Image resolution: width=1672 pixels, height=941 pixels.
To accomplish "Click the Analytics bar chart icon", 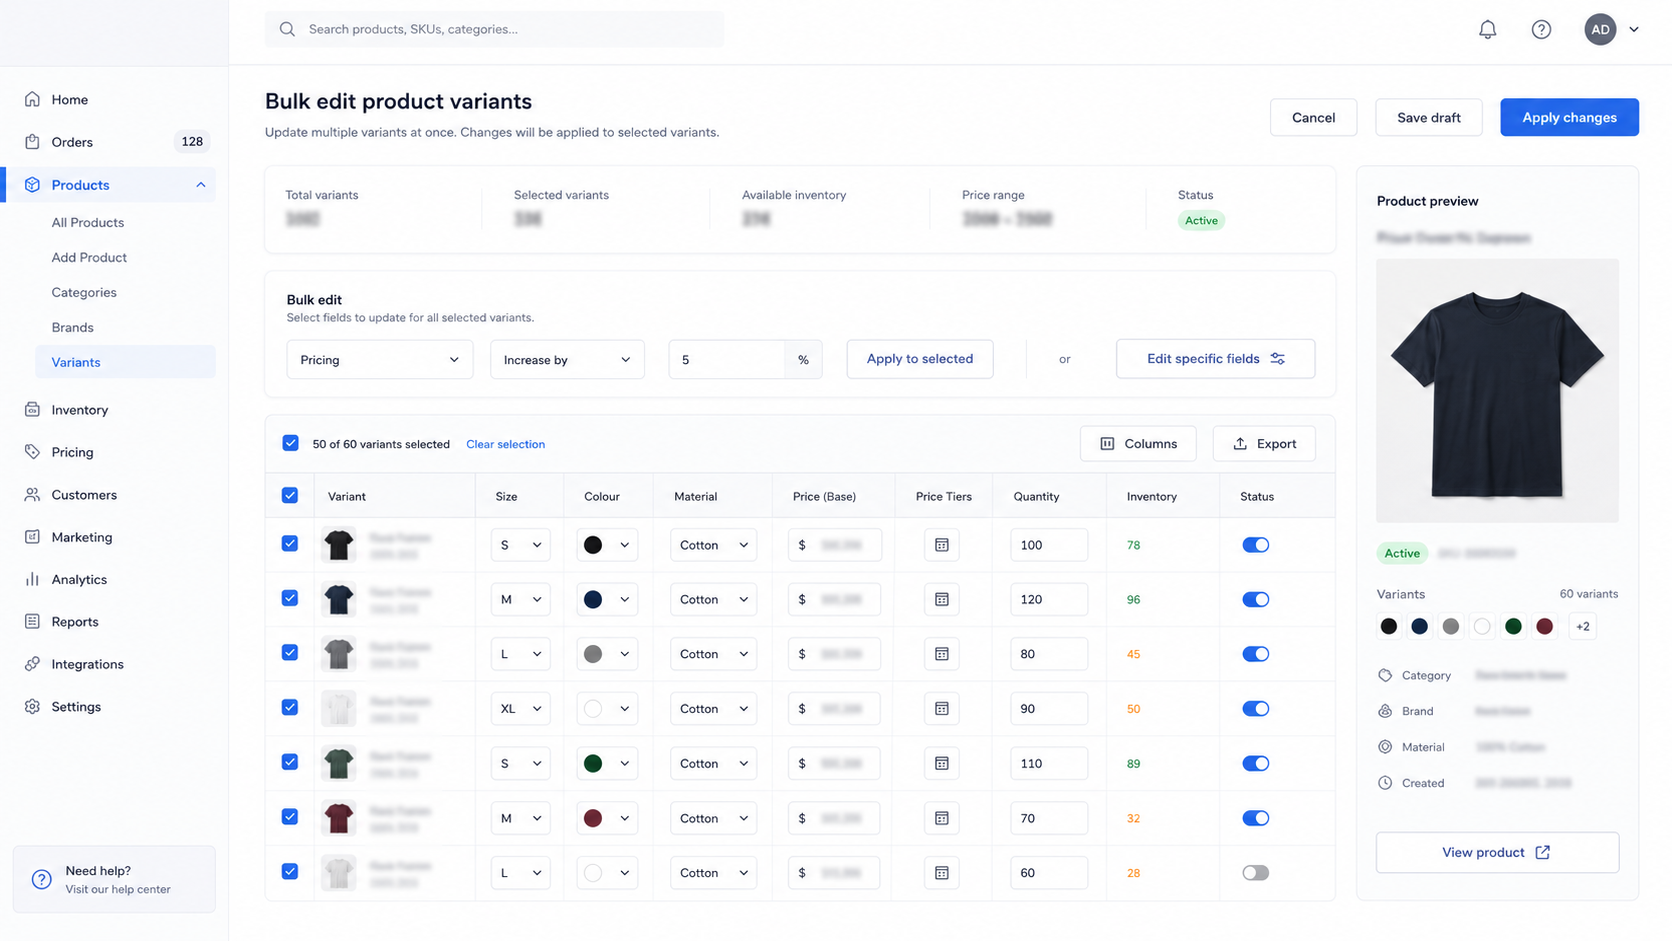I will 32,579.
